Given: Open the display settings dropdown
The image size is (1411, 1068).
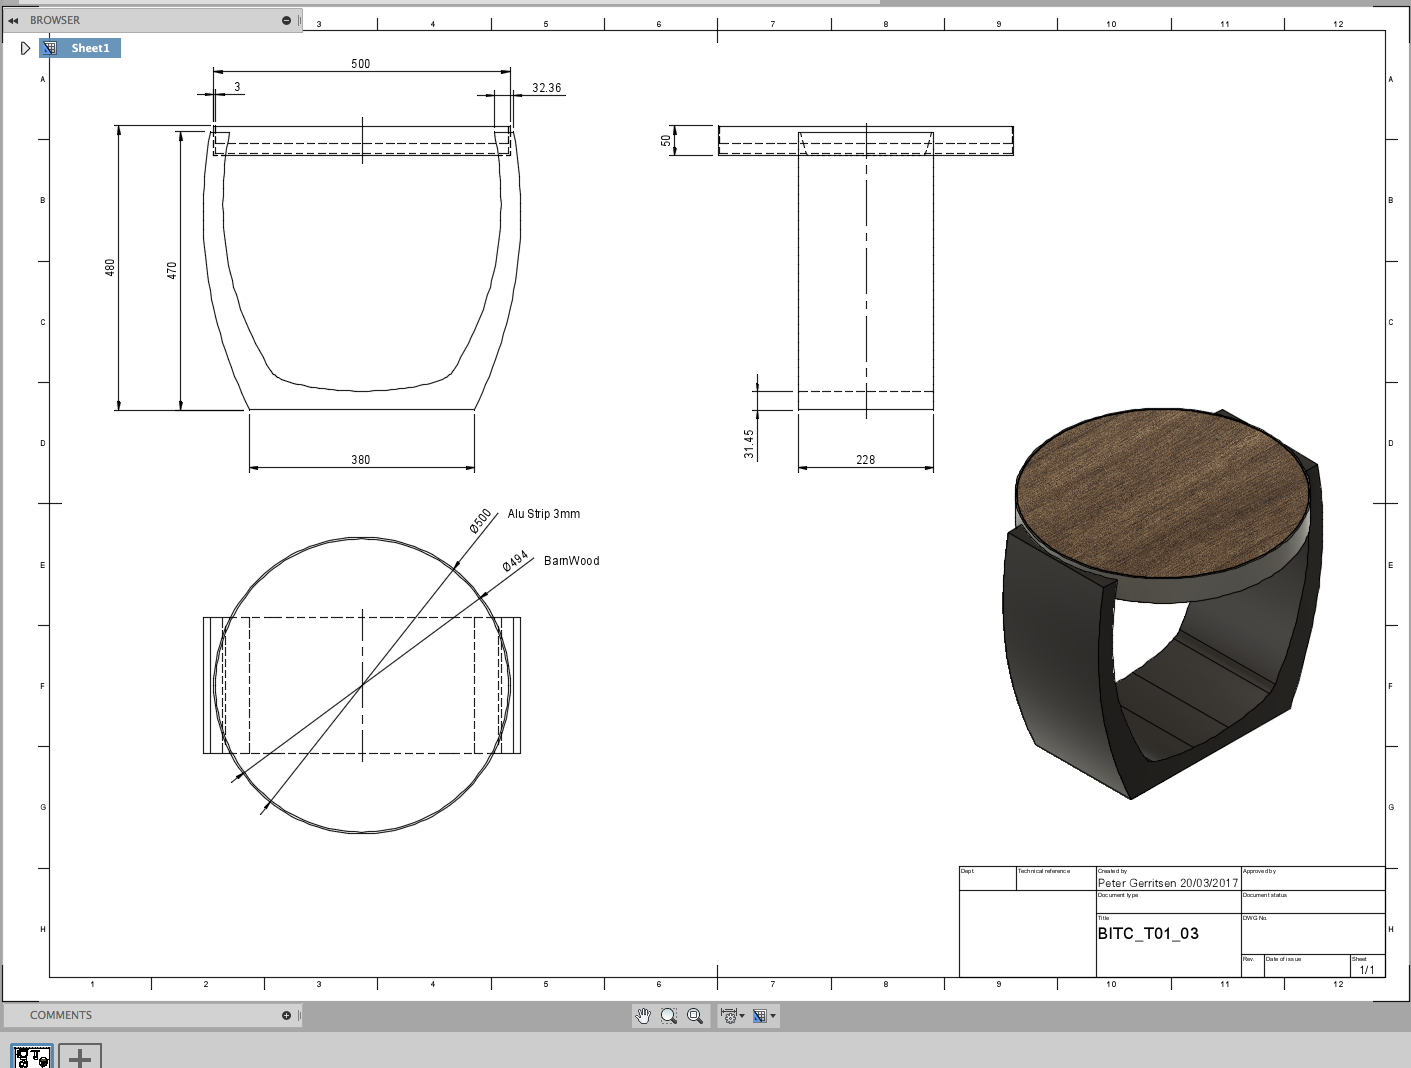Looking at the screenshot, I should tap(733, 1016).
